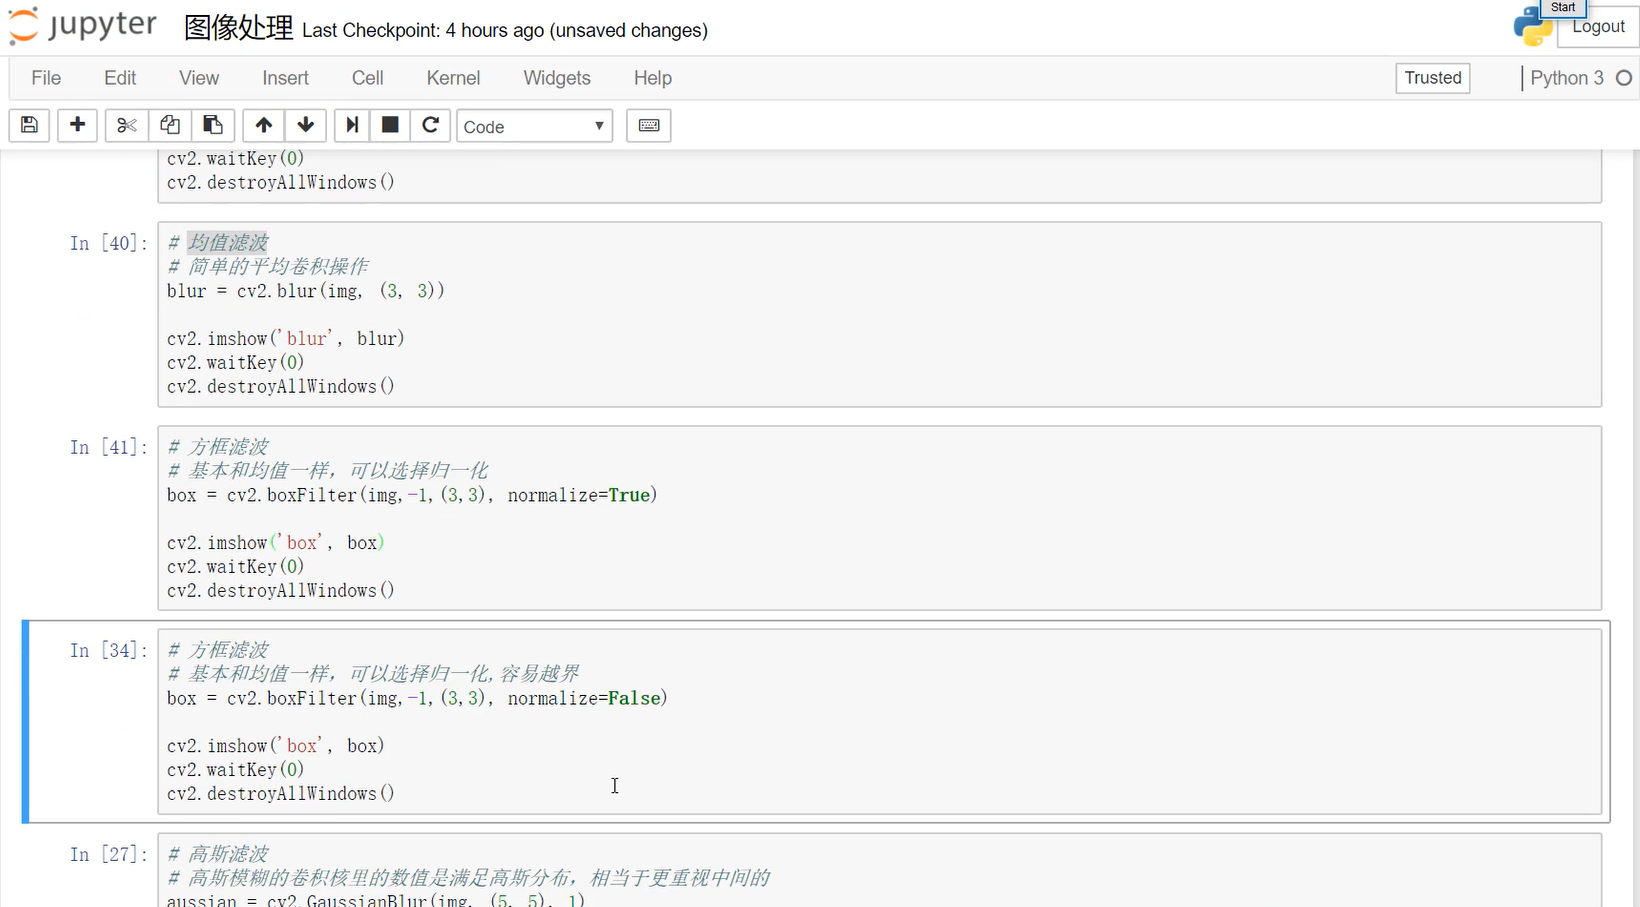Click cv2.waitKey(0) in cell 40
The width and height of the screenshot is (1640, 907).
[x=235, y=362]
